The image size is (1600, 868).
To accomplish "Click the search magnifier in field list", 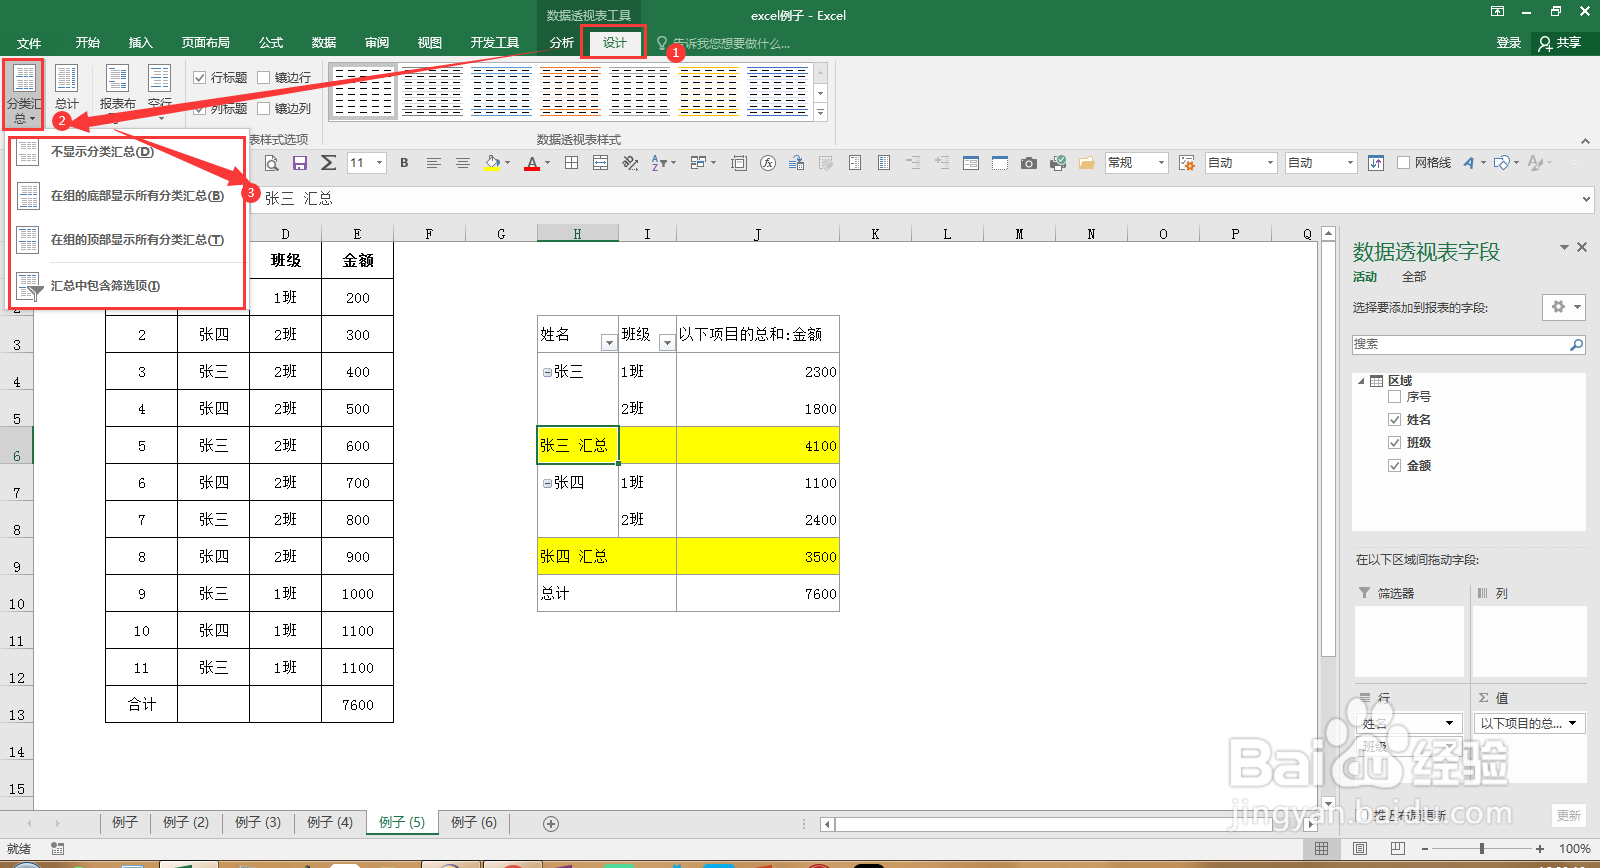I will [1576, 344].
